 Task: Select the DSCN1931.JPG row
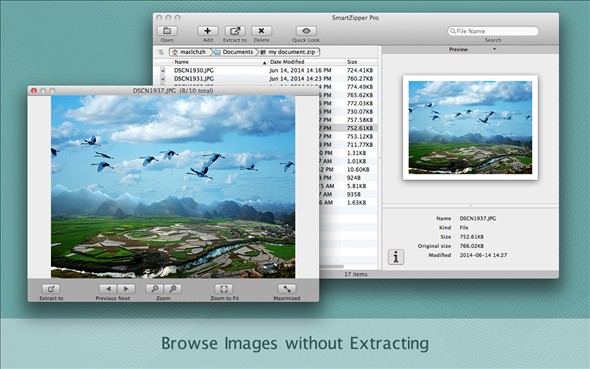coord(265,78)
